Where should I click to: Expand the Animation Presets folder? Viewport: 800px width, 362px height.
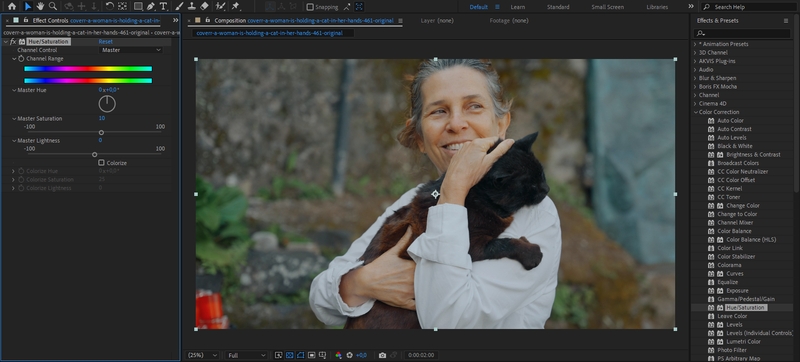click(x=695, y=44)
